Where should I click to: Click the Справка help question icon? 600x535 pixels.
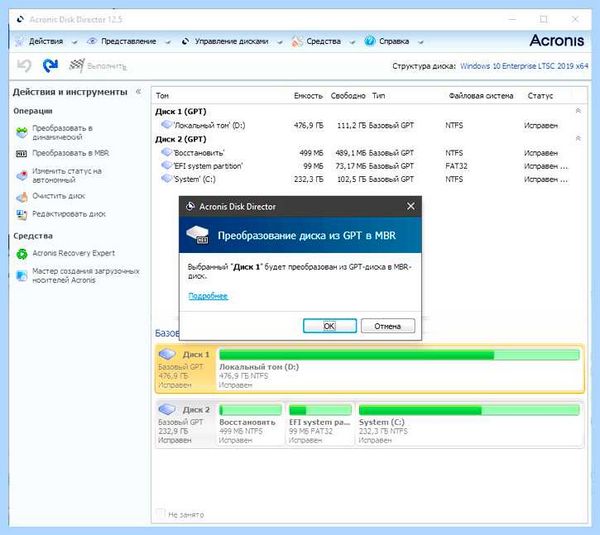[370, 41]
